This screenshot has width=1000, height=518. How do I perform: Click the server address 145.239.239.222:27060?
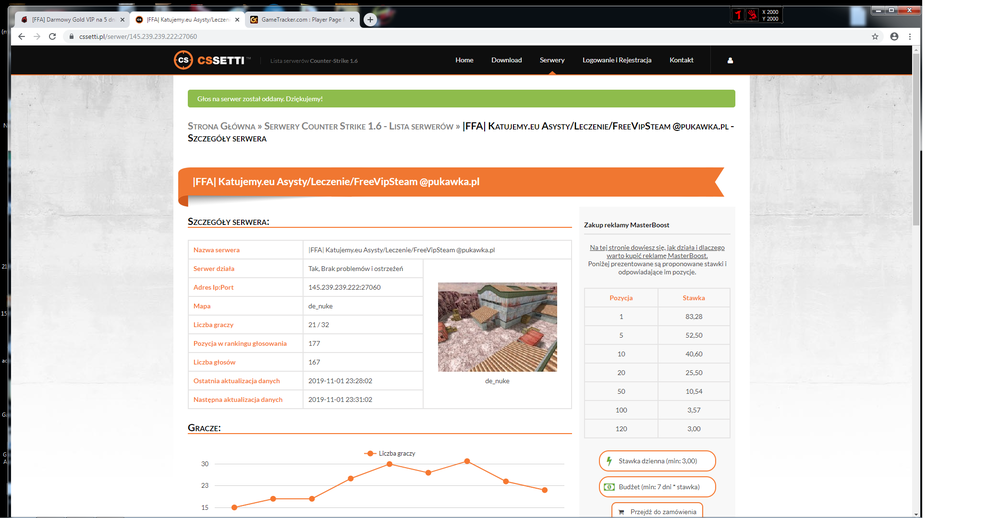coord(344,287)
